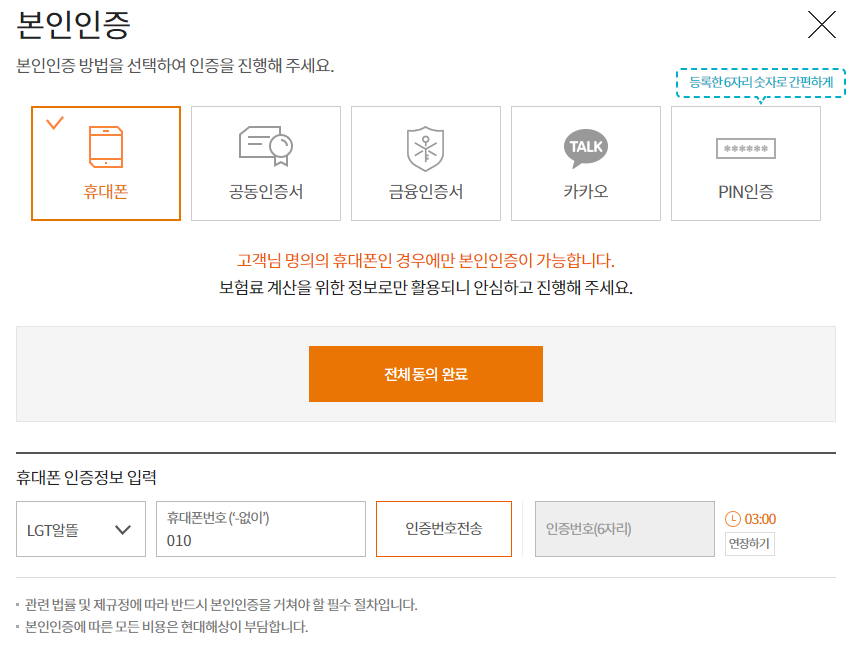Click the orange clock timer icon
Screen dimensions: 857x666
[x=733, y=519]
